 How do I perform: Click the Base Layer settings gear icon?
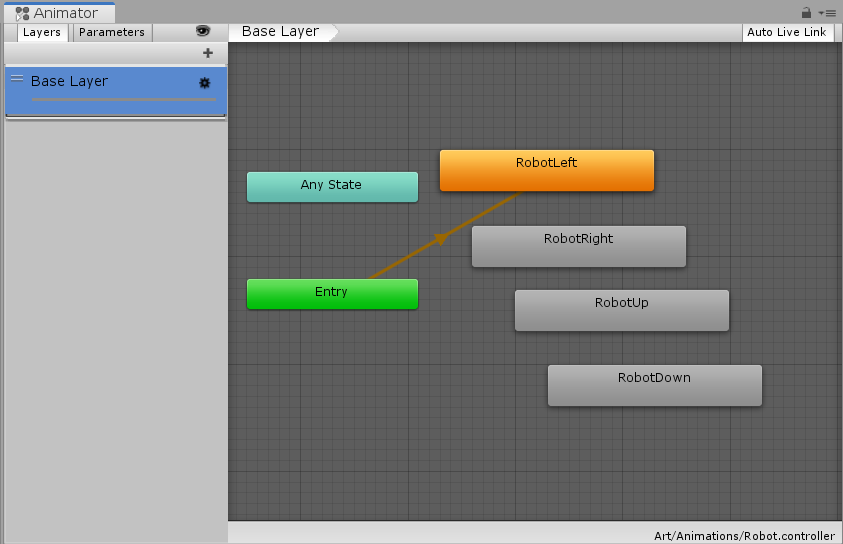pos(205,83)
